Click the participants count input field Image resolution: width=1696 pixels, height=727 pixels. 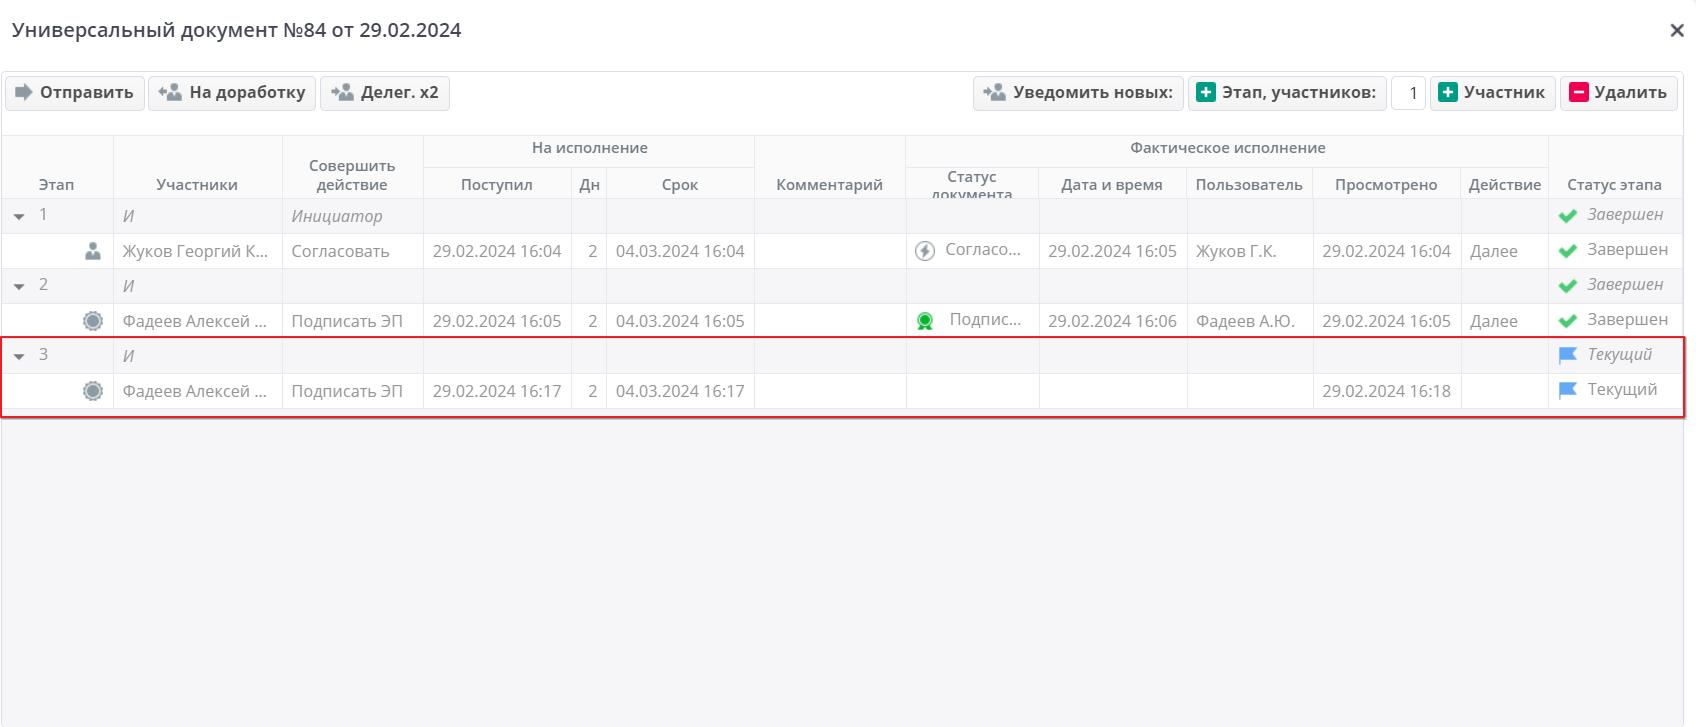[x=1409, y=93]
